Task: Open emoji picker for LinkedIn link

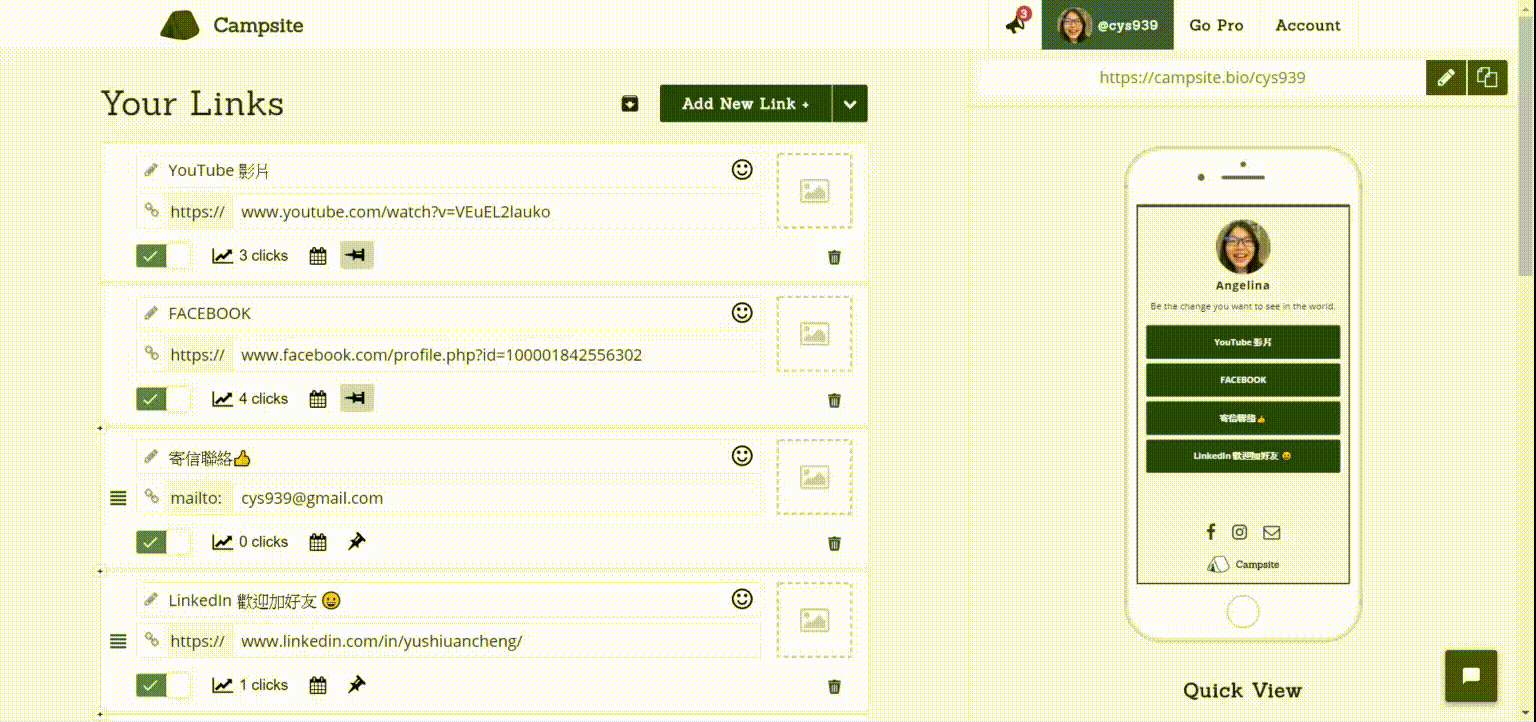Action: point(742,599)
